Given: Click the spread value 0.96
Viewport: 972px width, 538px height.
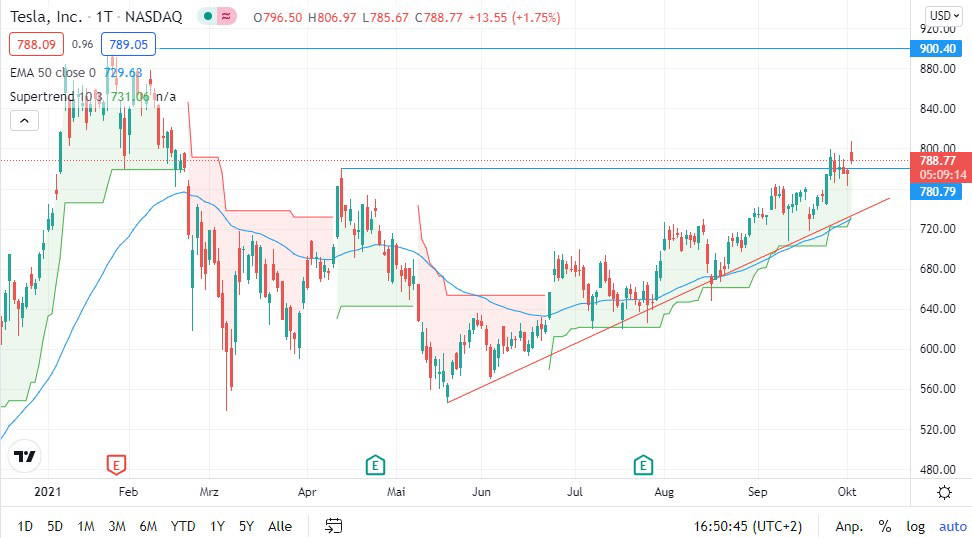Looking at the screenshot, I should (x=82, y=44).
